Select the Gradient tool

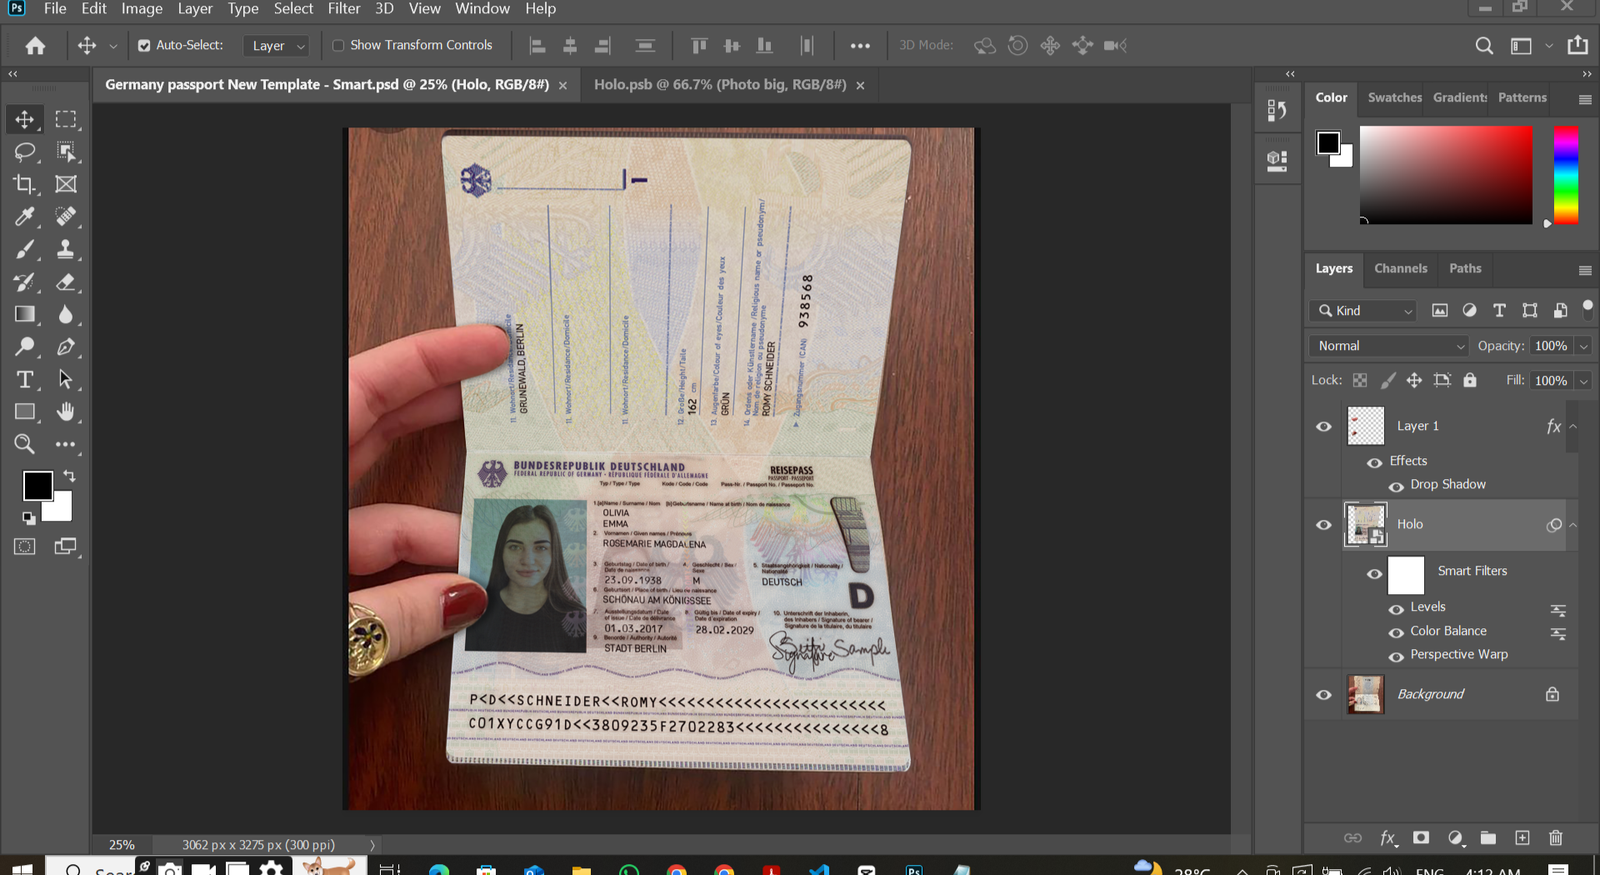(x=25, y=314)
